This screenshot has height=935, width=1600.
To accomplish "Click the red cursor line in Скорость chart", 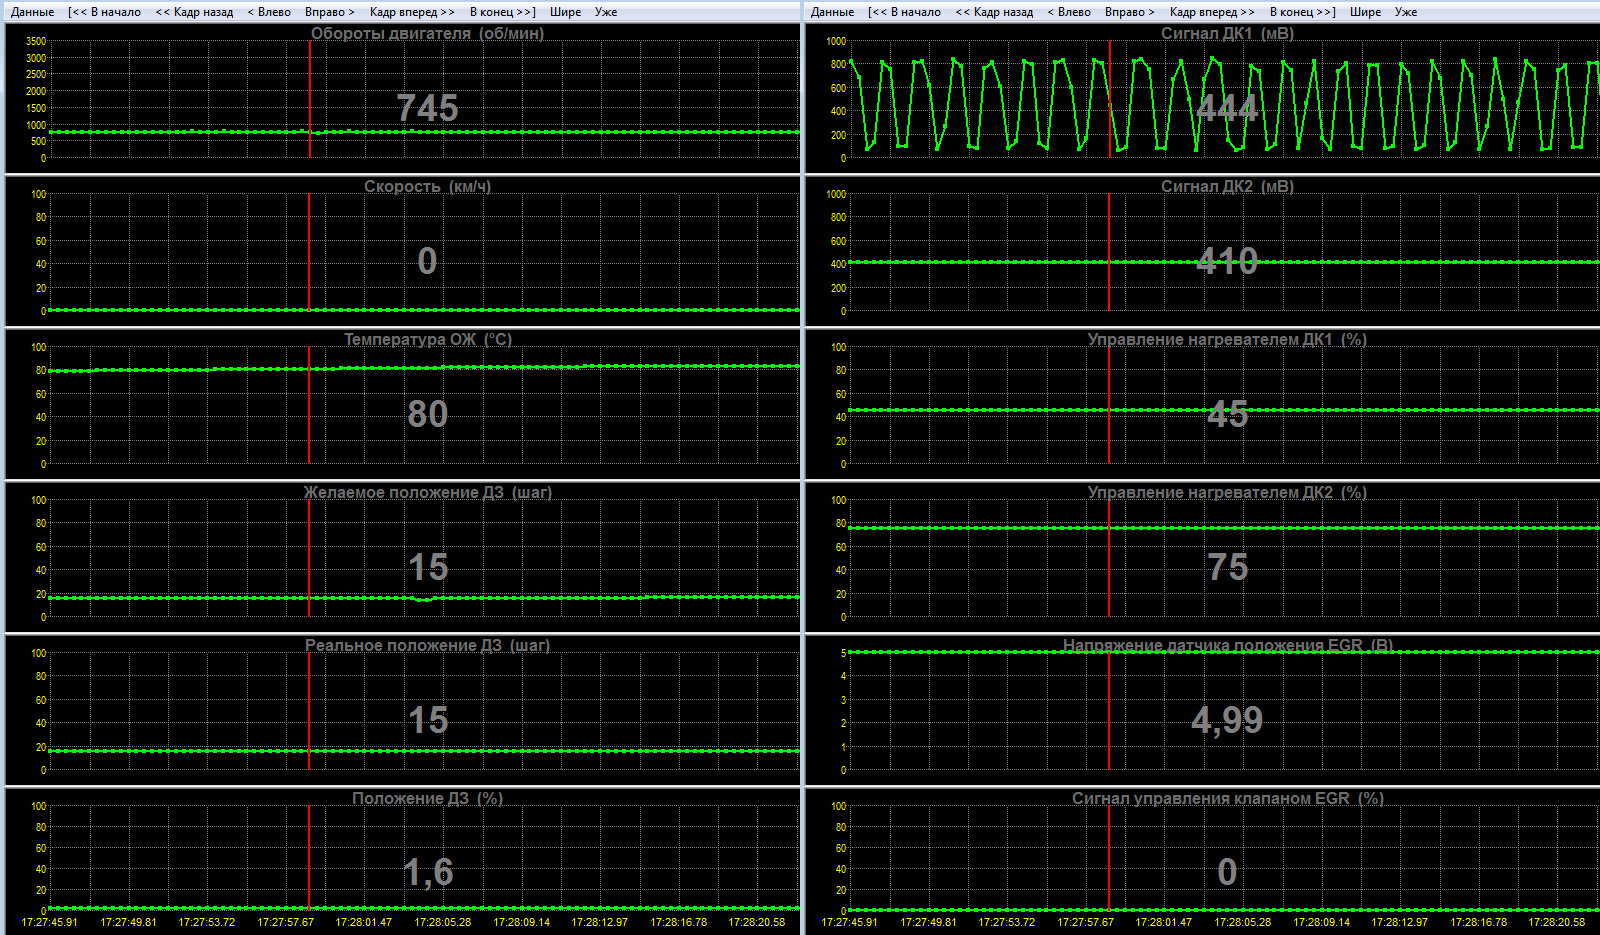I will point(309,252).
